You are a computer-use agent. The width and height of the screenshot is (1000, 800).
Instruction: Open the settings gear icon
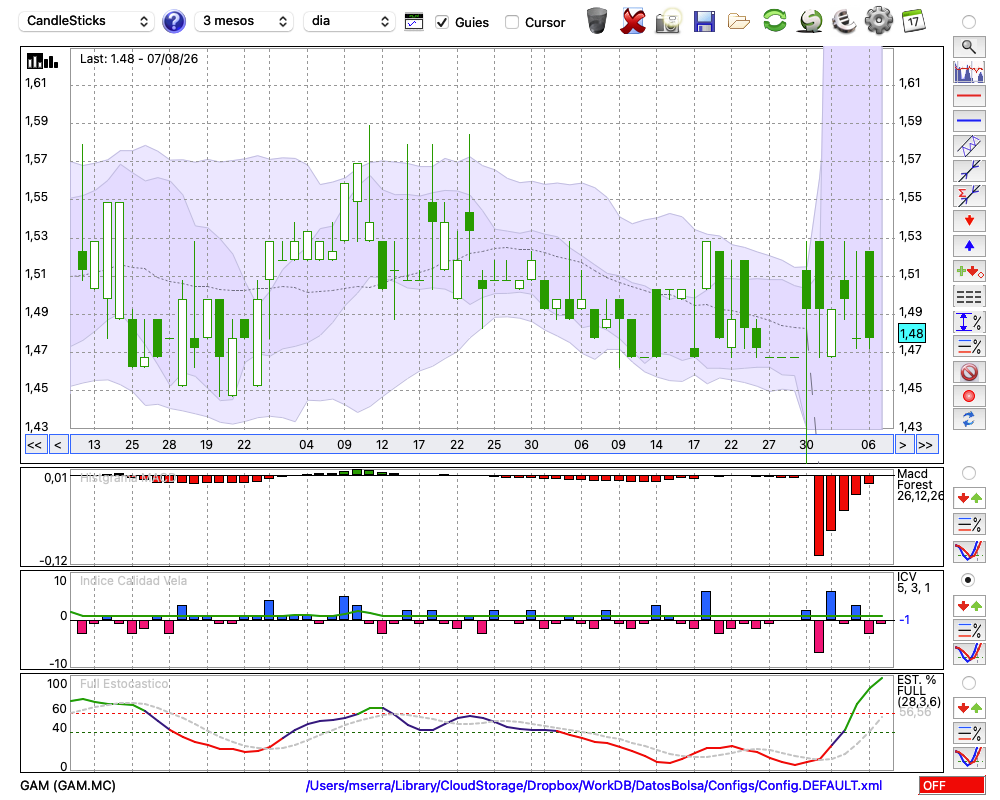click(x=878, y=21)
